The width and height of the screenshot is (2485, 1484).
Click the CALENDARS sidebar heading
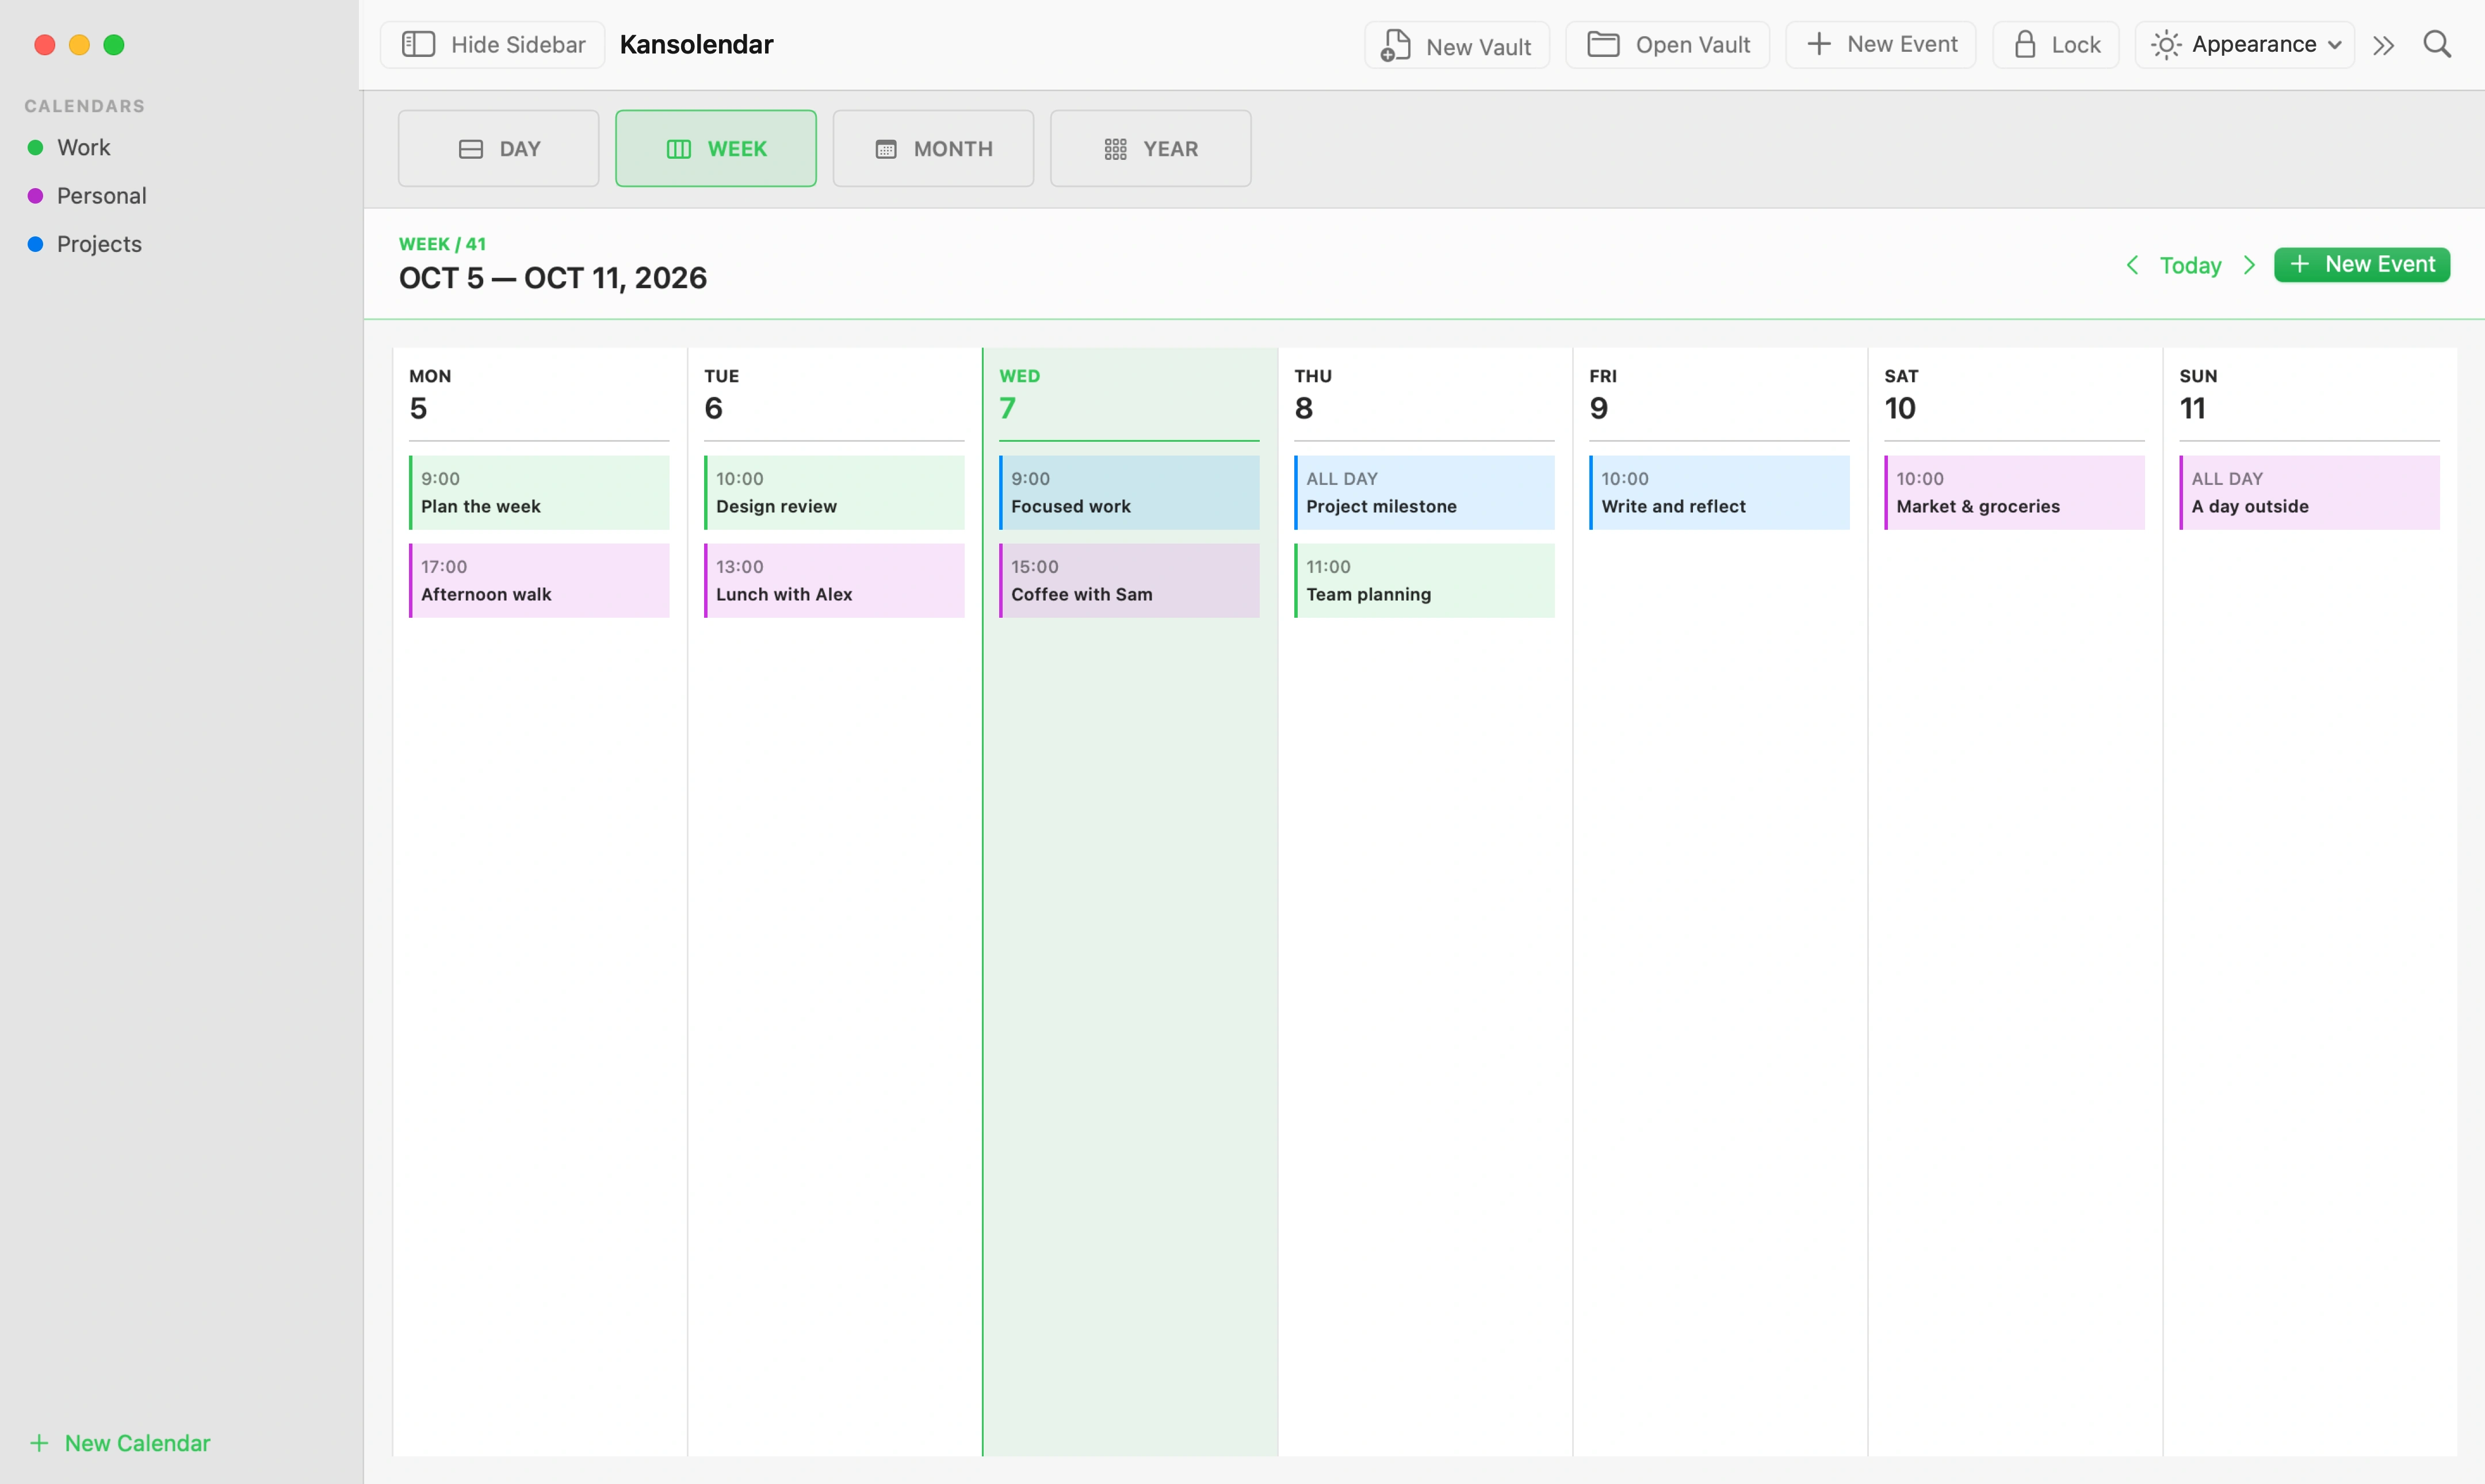(x=84, y=105)
